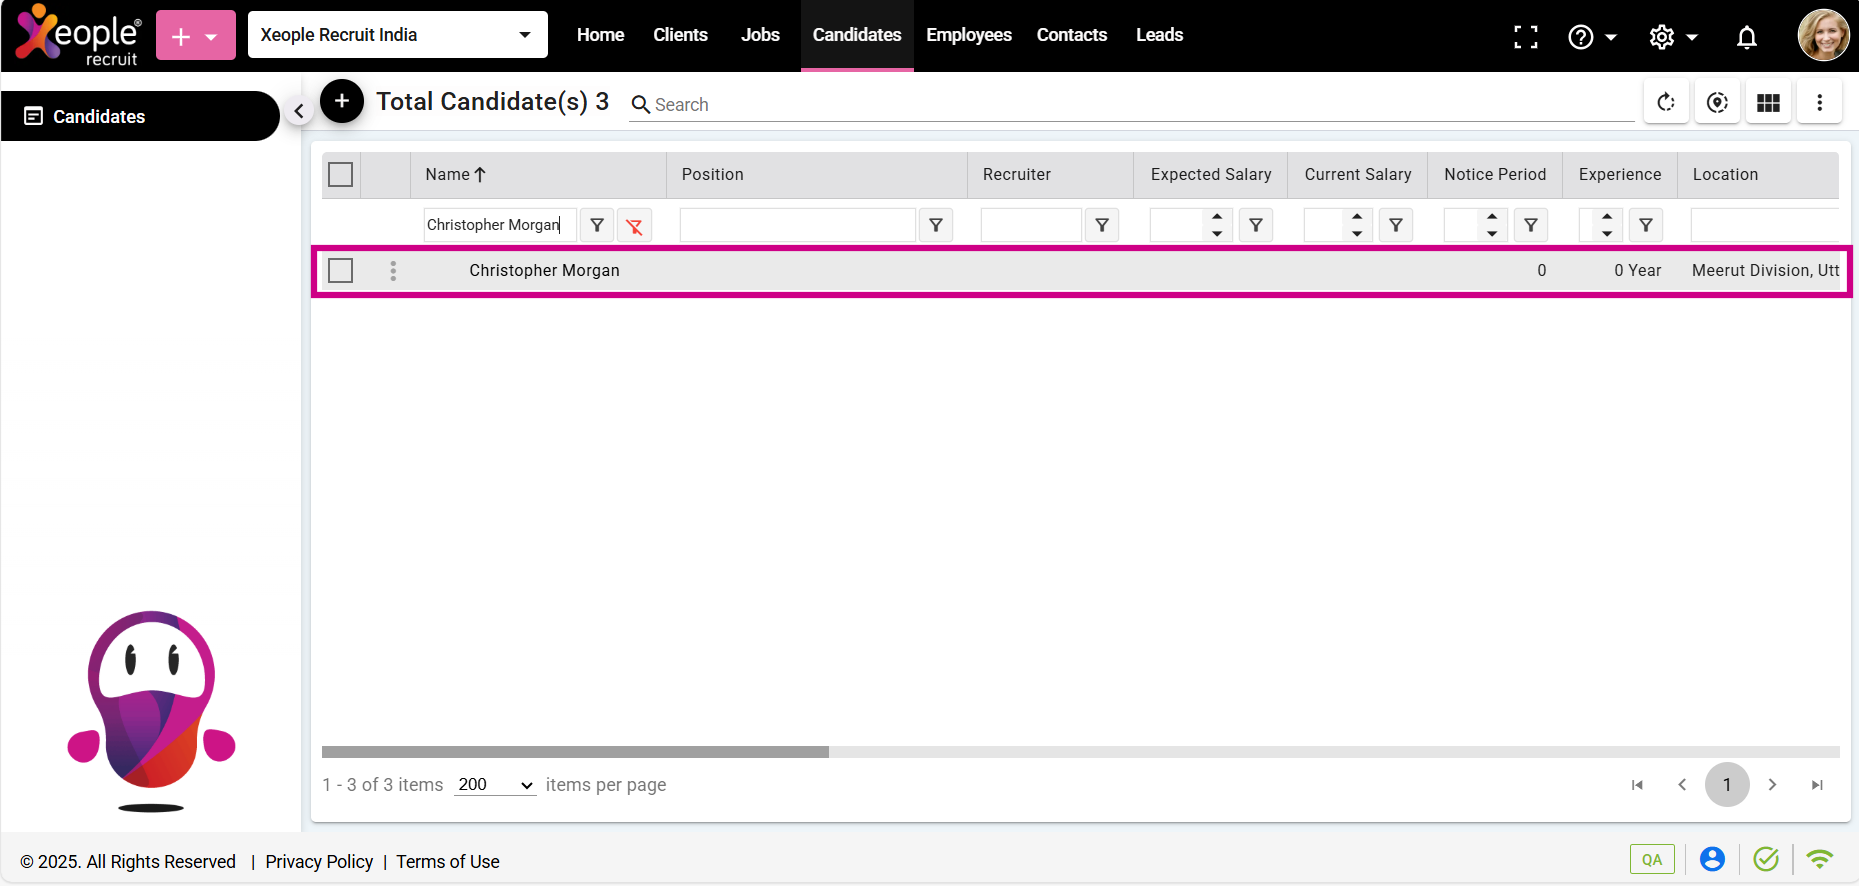Click the refresh icon in the candidates toolbar
This screenshot has width=1859, height=886.
[1666, 103]
